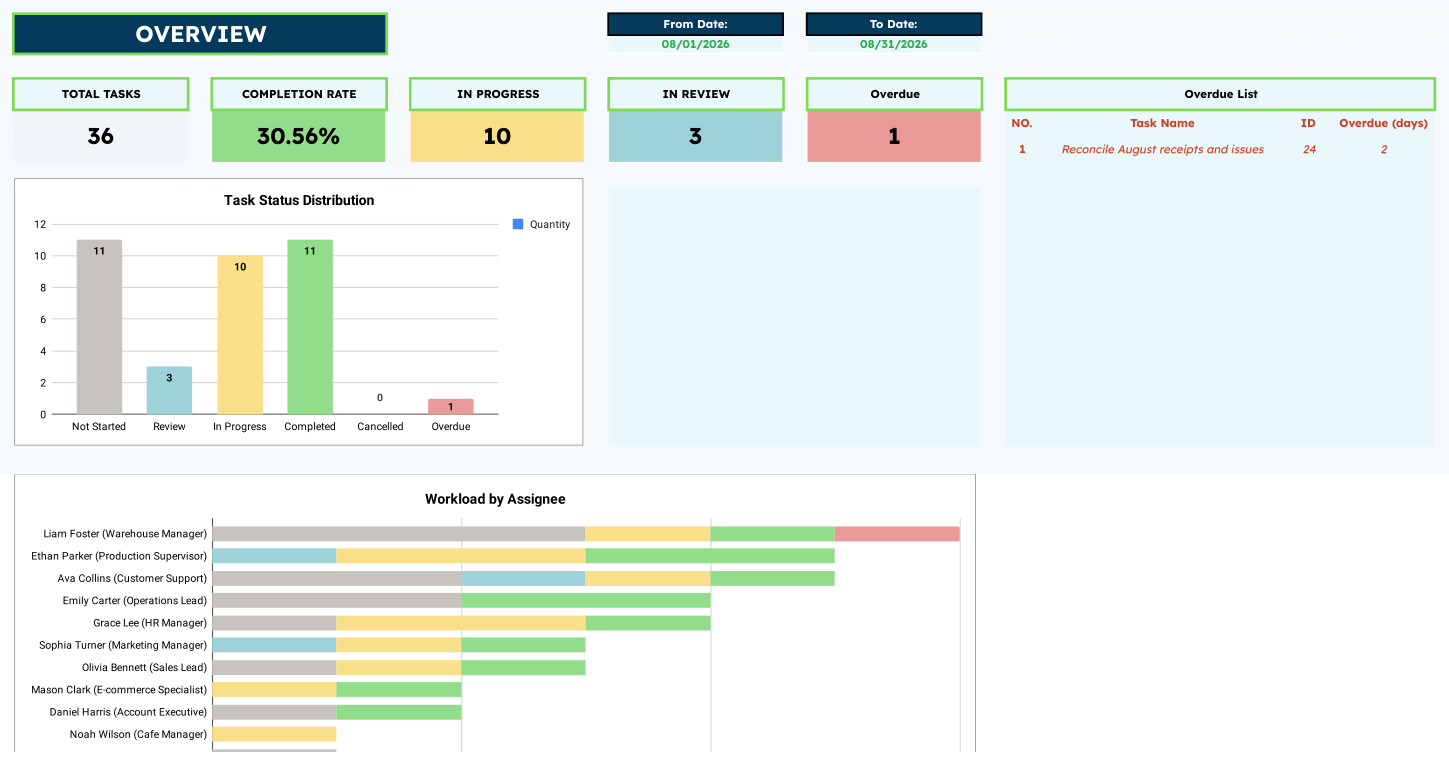Click the "Mason Clark (E-commerce Specialist)" label
Image resolution: width=1449 pixels, height=764 pixels.
click(x=119, y=690)
